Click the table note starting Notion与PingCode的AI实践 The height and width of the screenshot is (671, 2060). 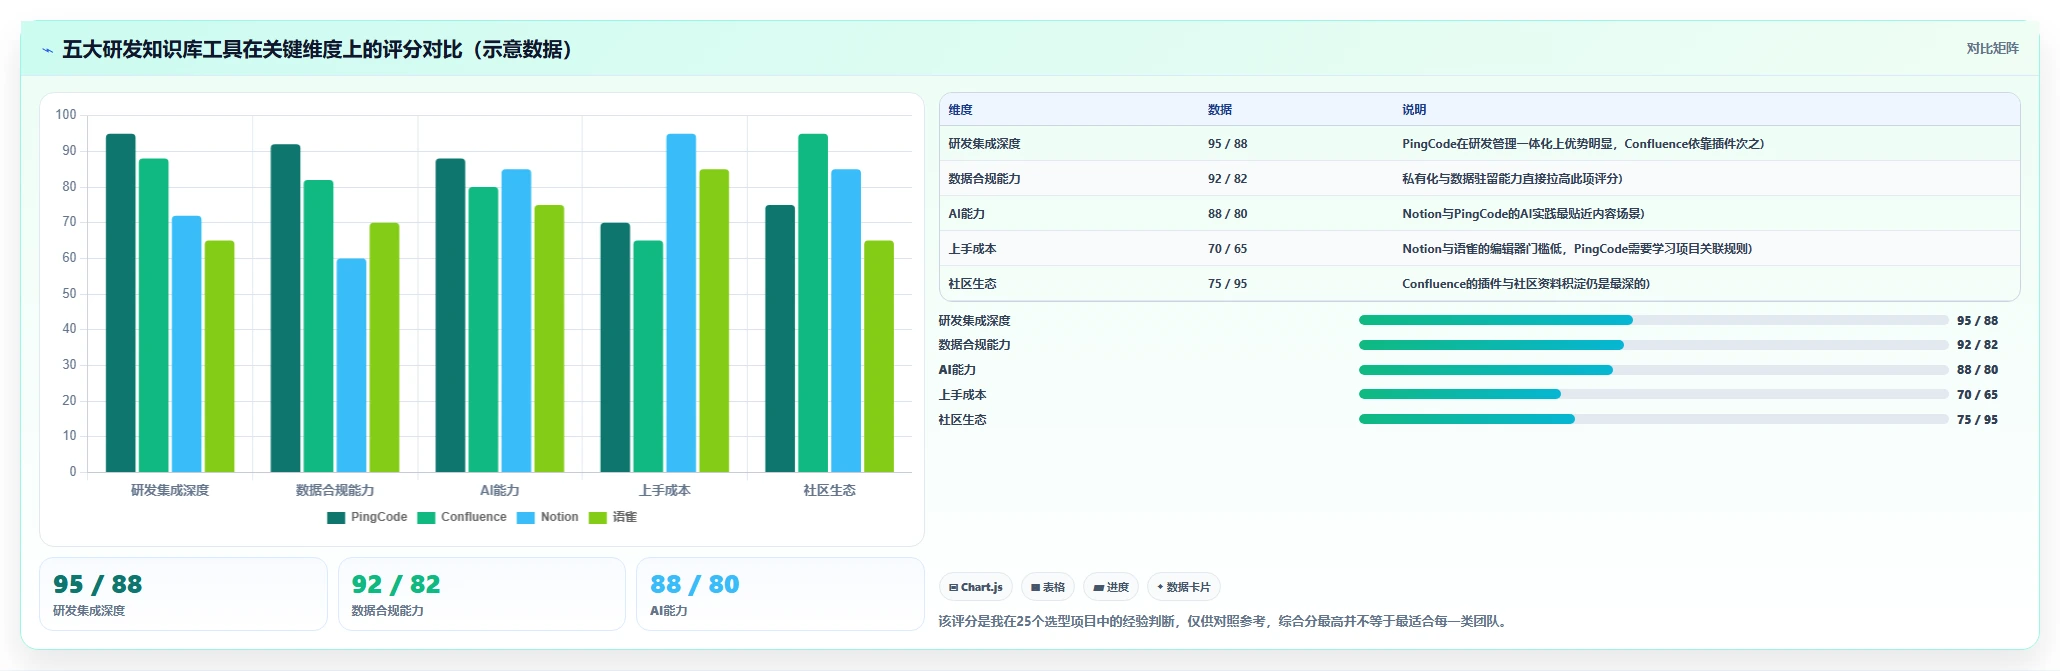(1523, 214)
